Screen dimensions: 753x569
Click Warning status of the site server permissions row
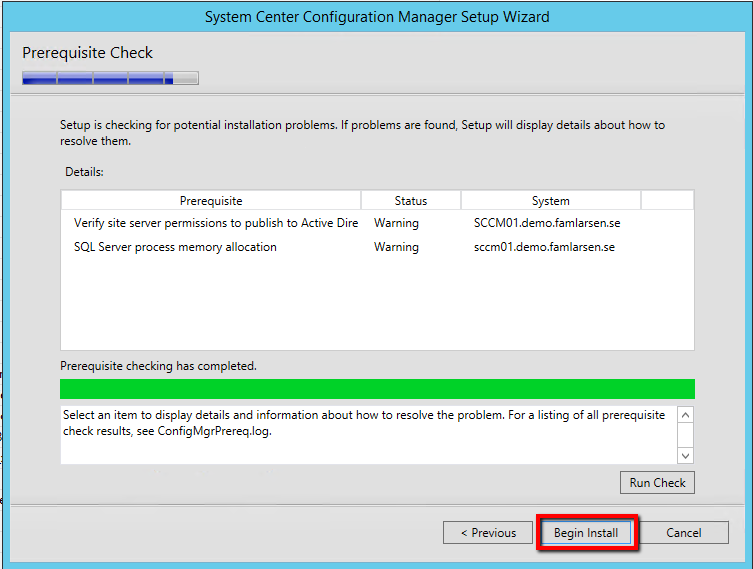[x=396, y=223]
